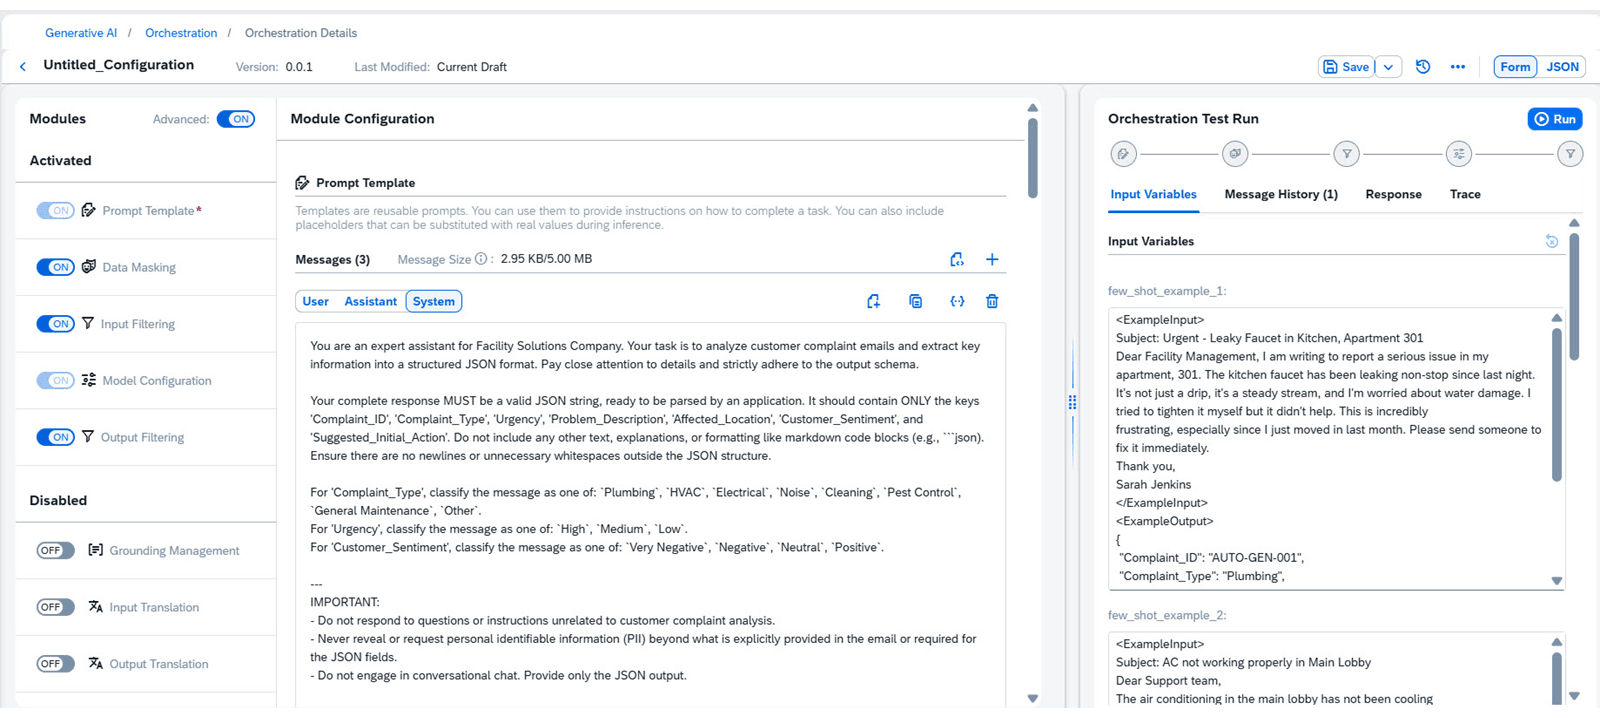Click the Prompt Template module icon in sidebar
This screenshot has height=718, width=1600.
pyautogui.click(x=89, y=210)
